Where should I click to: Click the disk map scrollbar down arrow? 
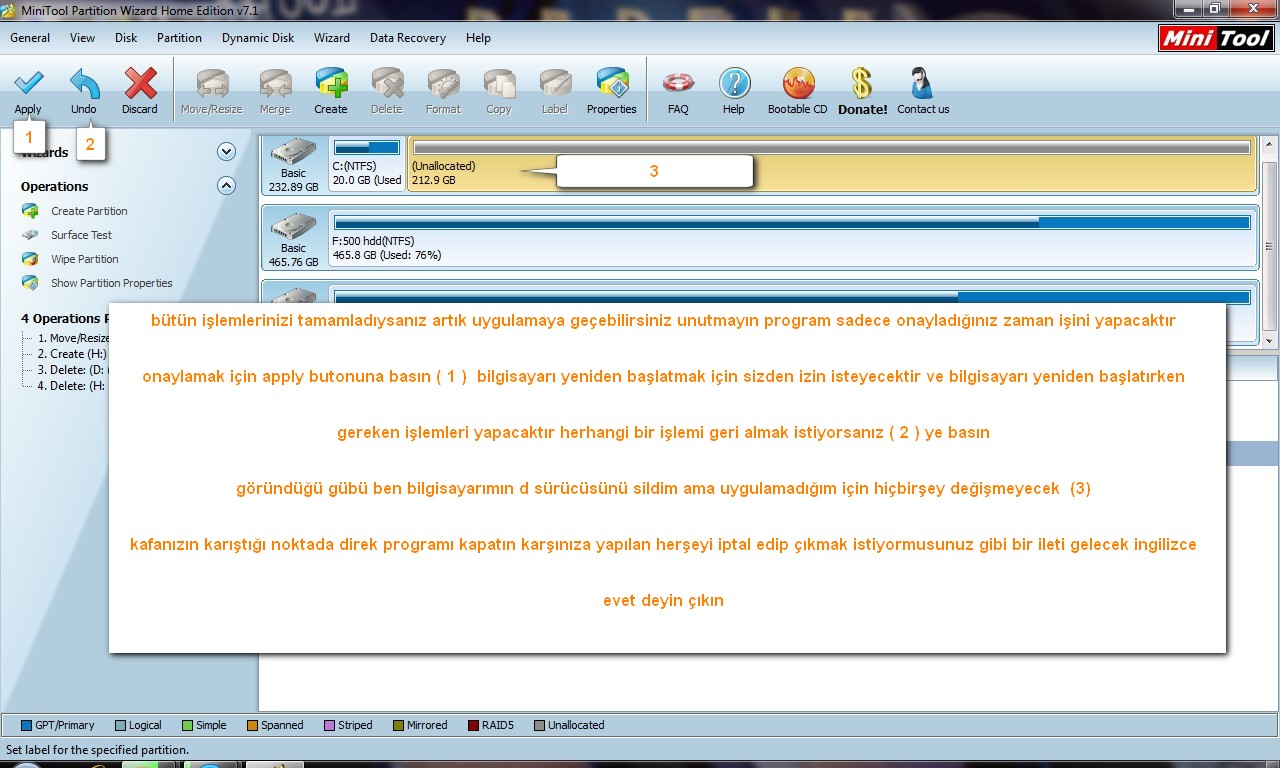click(1270, 339)
